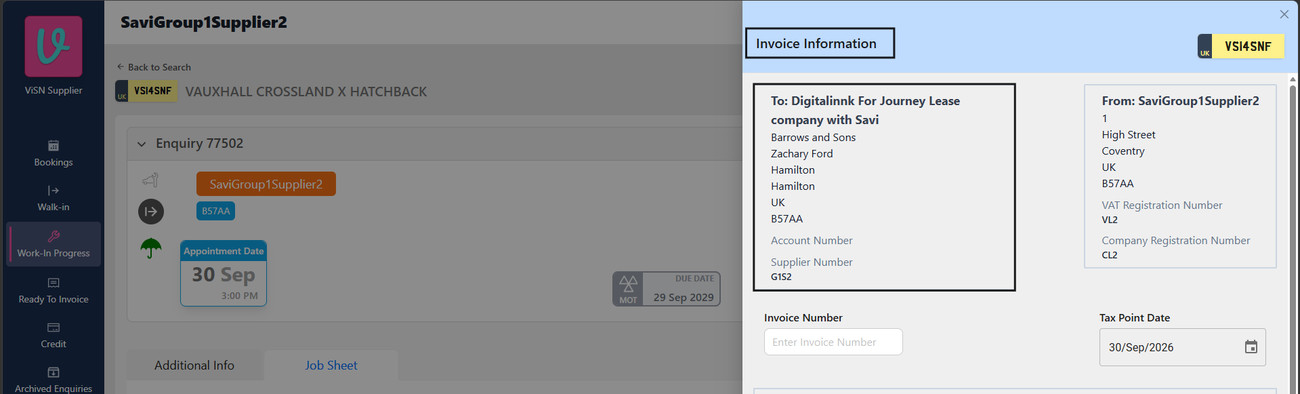
Task: Click the green umbrella icon
Action: tap(150, 248)
